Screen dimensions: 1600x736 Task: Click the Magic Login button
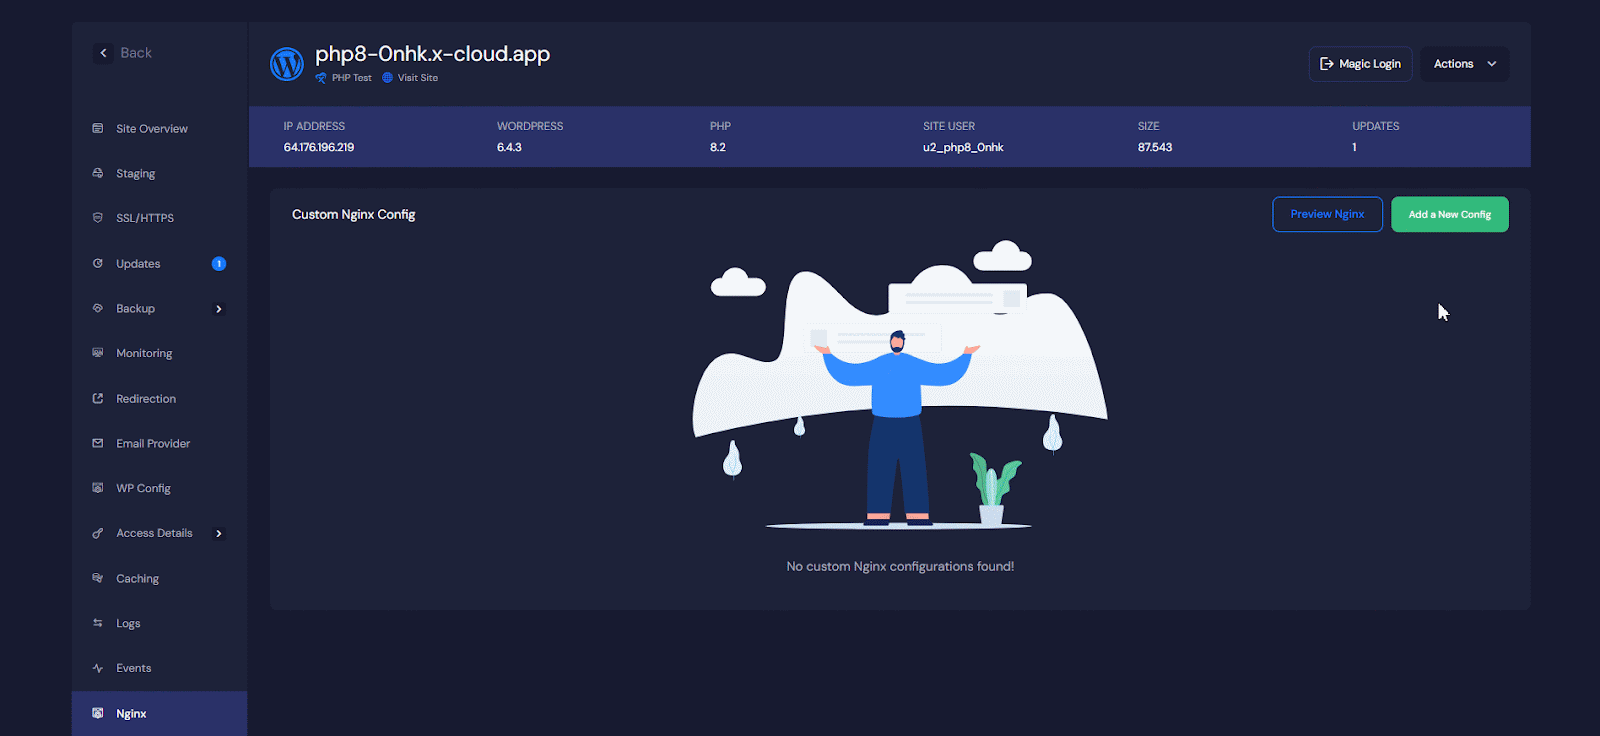point(1360,64)
